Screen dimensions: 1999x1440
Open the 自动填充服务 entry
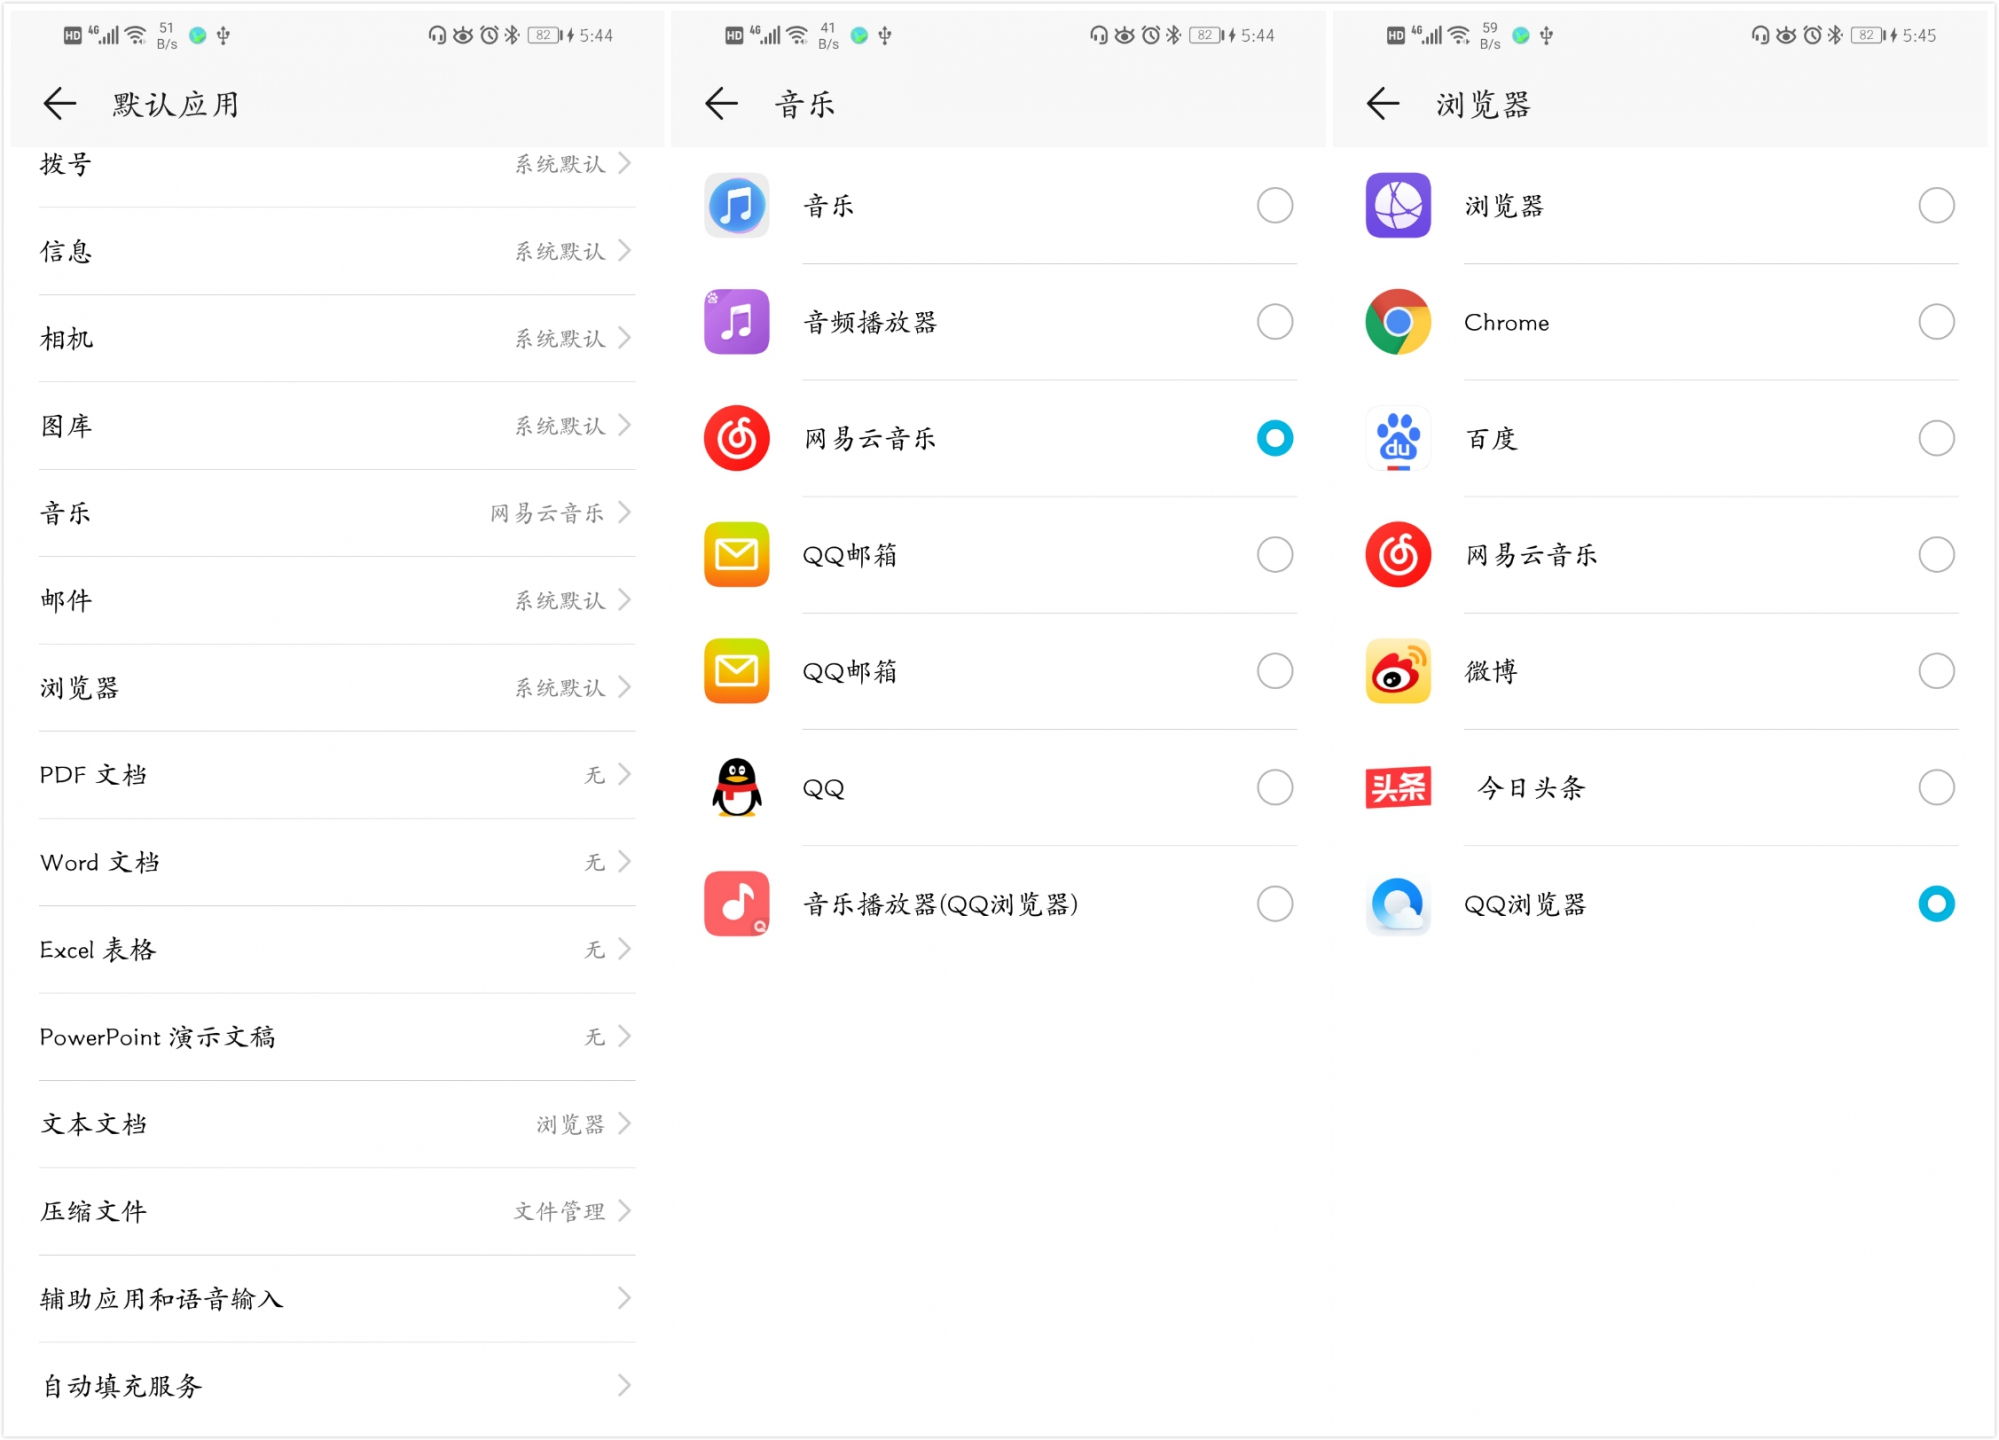pos(335,1386)
